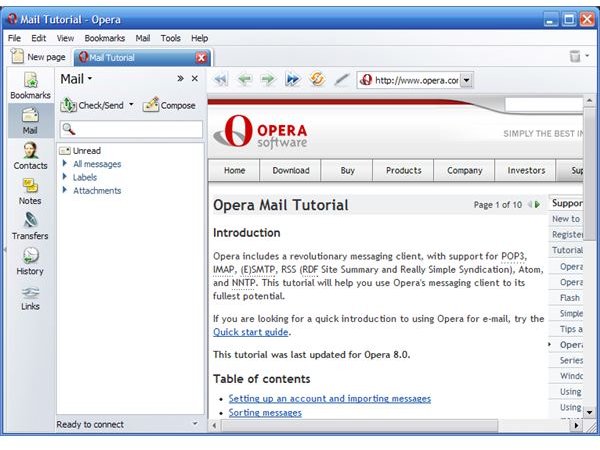Click the Flash sidebar link
The width and height of the screenshot is (600, 450).
569,297
